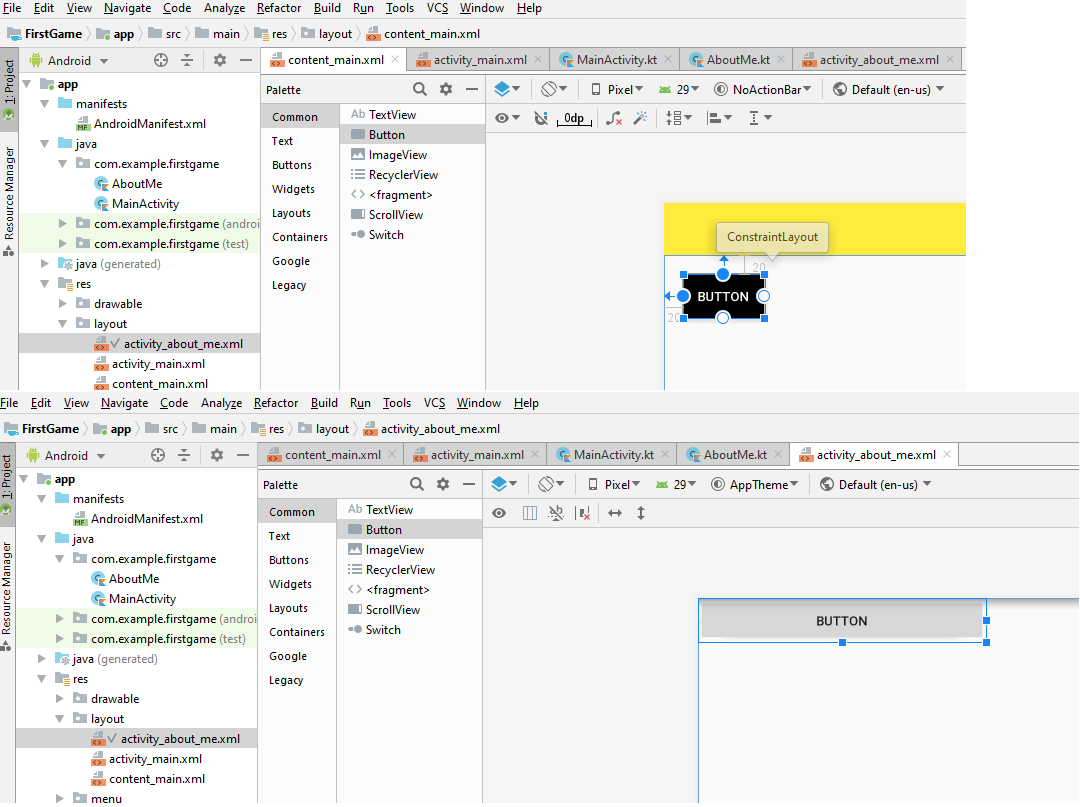Click expand horizontally arrow in lower window toolbar
This screenshot has width=1080, height=807.
[615, 513]
